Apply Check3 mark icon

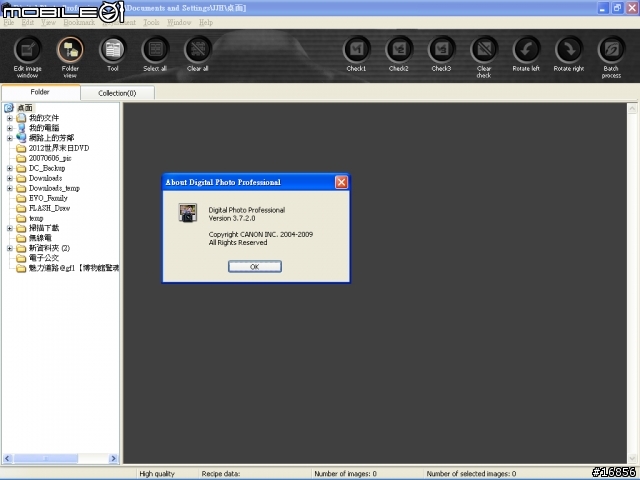click(442, 50)
